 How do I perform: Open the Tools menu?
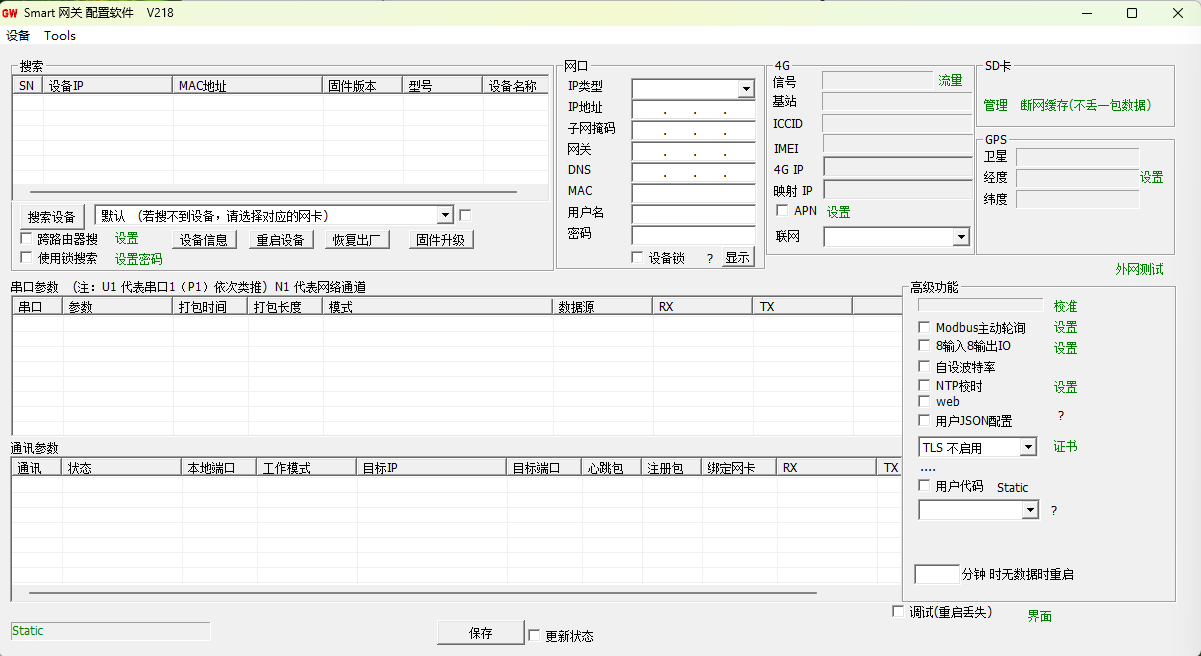coord(60,36)
